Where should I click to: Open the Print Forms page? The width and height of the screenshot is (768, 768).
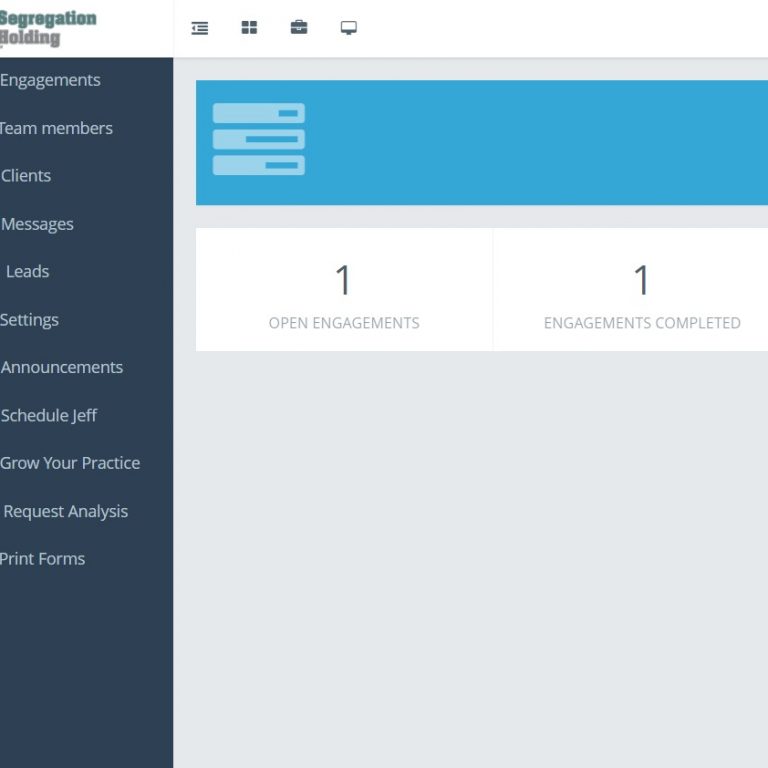[43, 559]
